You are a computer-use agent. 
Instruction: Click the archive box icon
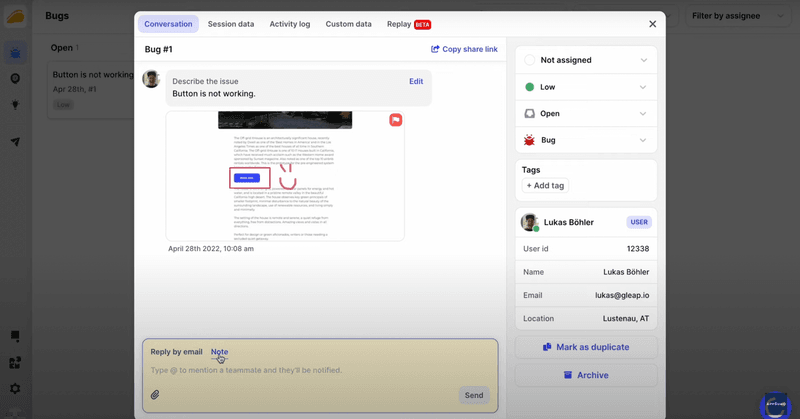pos(568,375)
